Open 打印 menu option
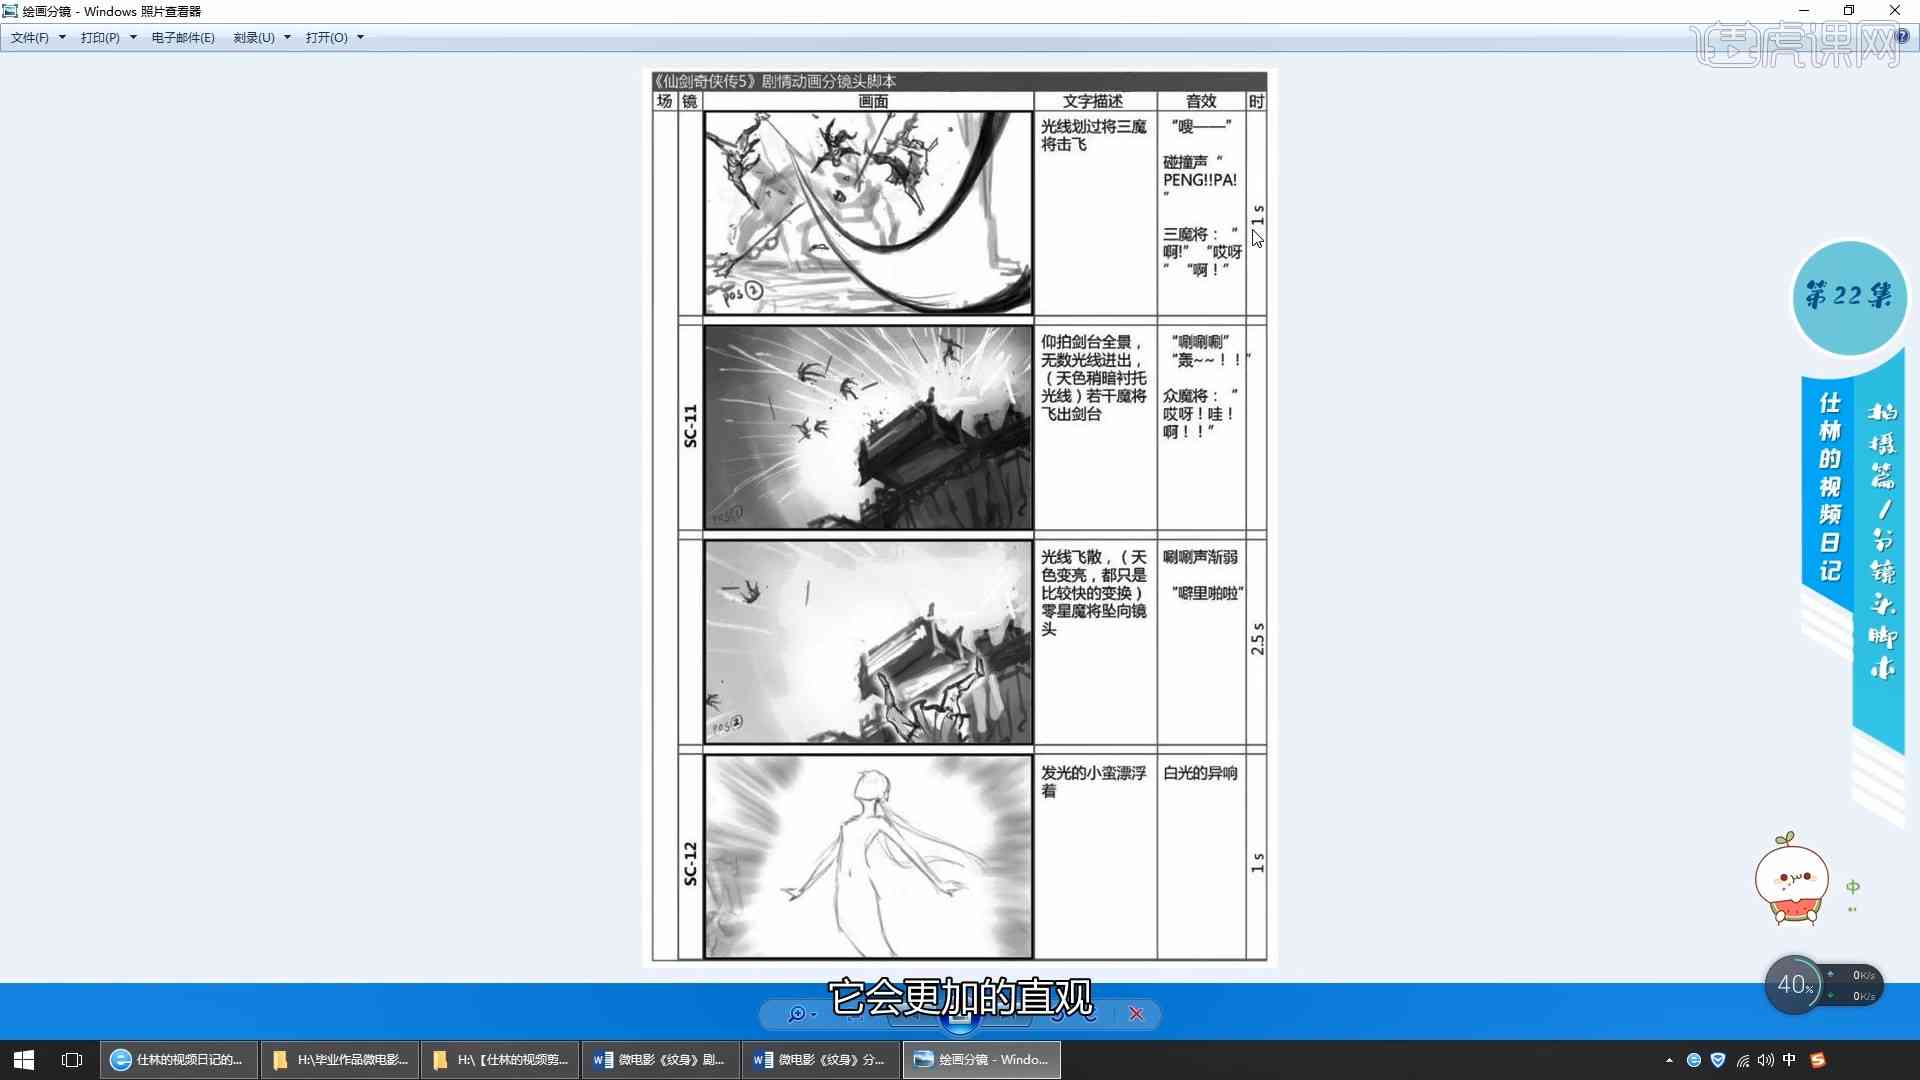This screenshot has height=1080, width=1920. [x=100, y=37]
